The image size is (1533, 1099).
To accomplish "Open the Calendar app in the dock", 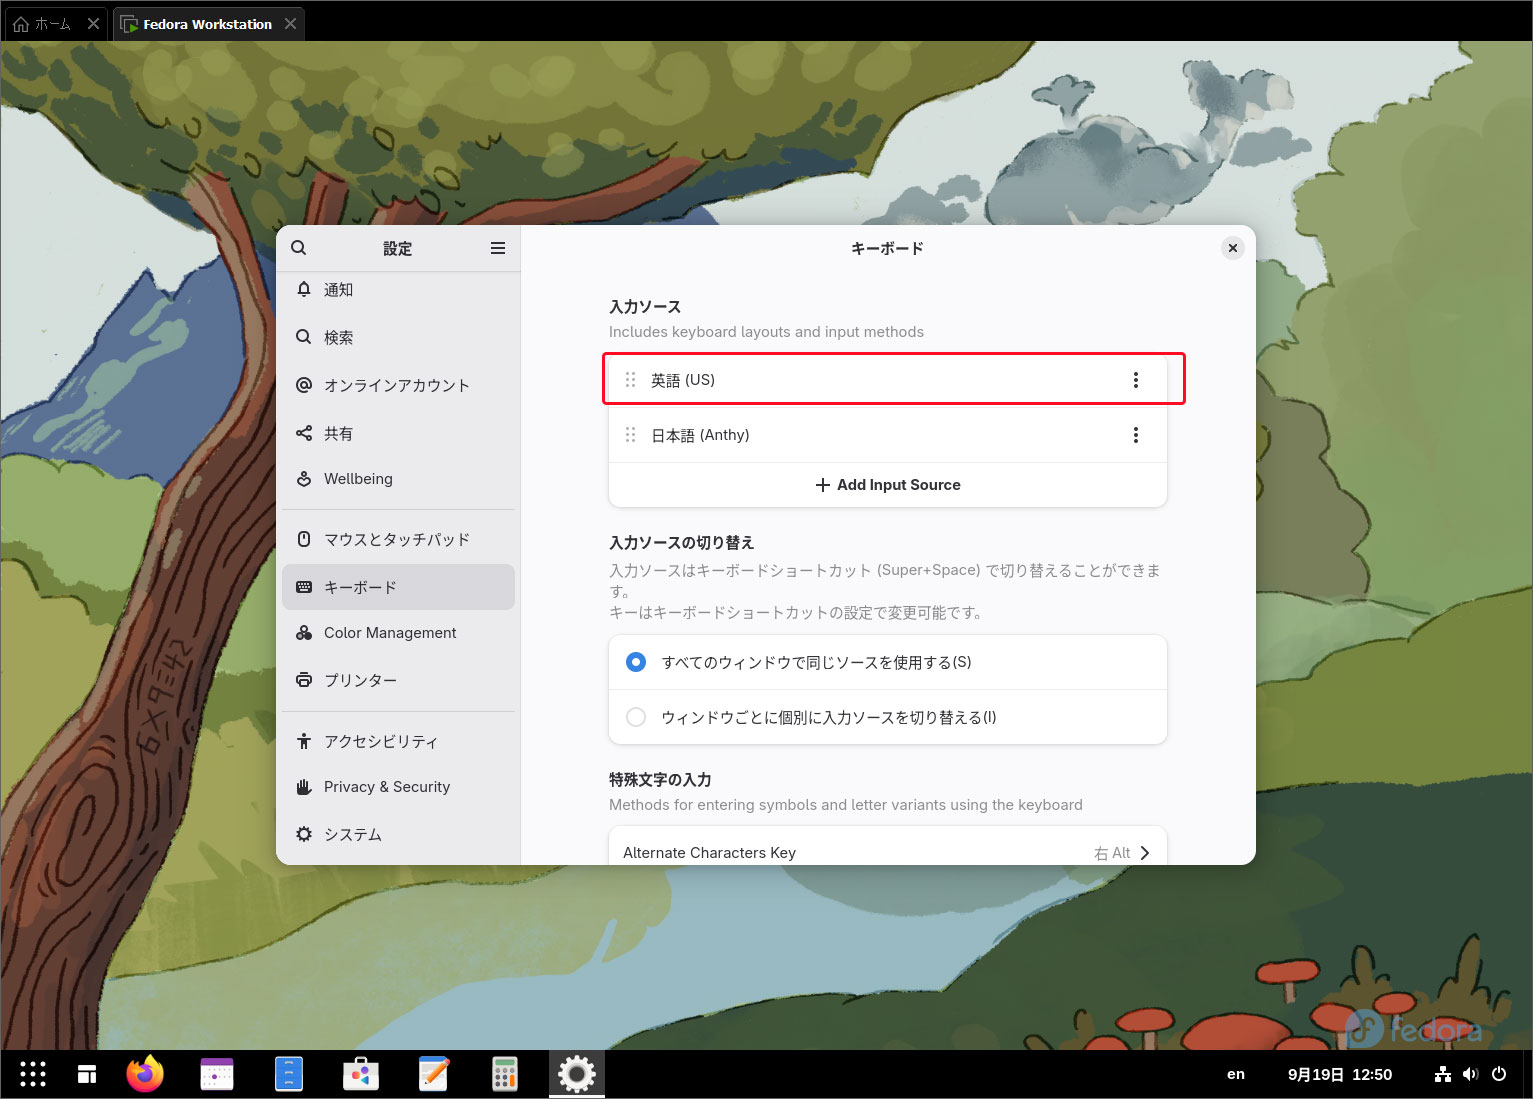I will tap(217, 1074).
